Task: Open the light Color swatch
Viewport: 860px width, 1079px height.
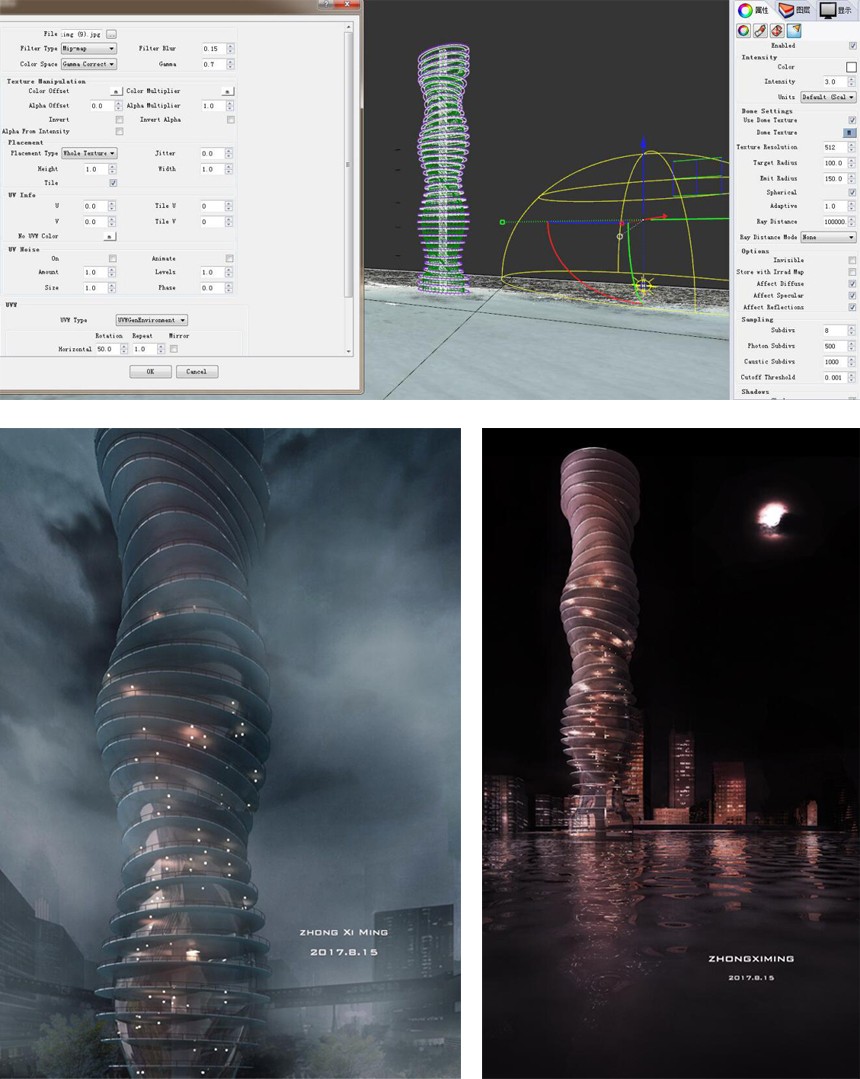Action: [851, 67]
